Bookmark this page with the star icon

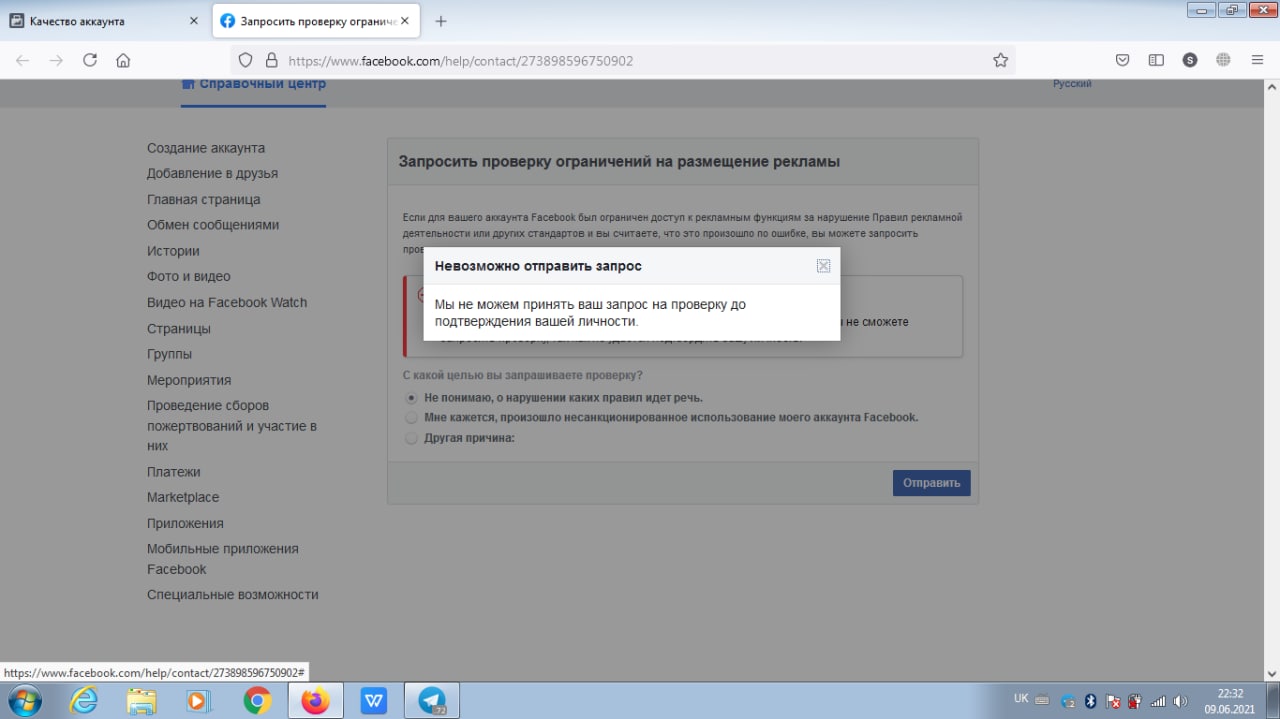(1000, 60)
